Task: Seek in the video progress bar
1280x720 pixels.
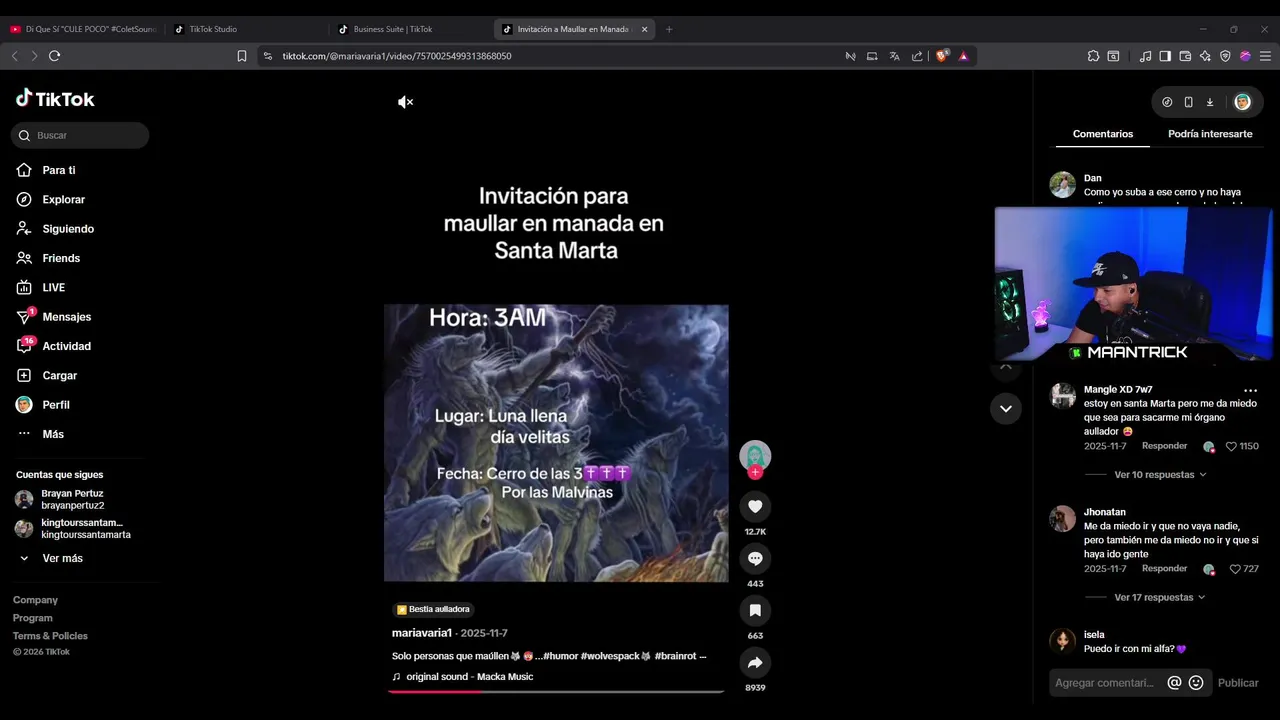Action: 556,691
